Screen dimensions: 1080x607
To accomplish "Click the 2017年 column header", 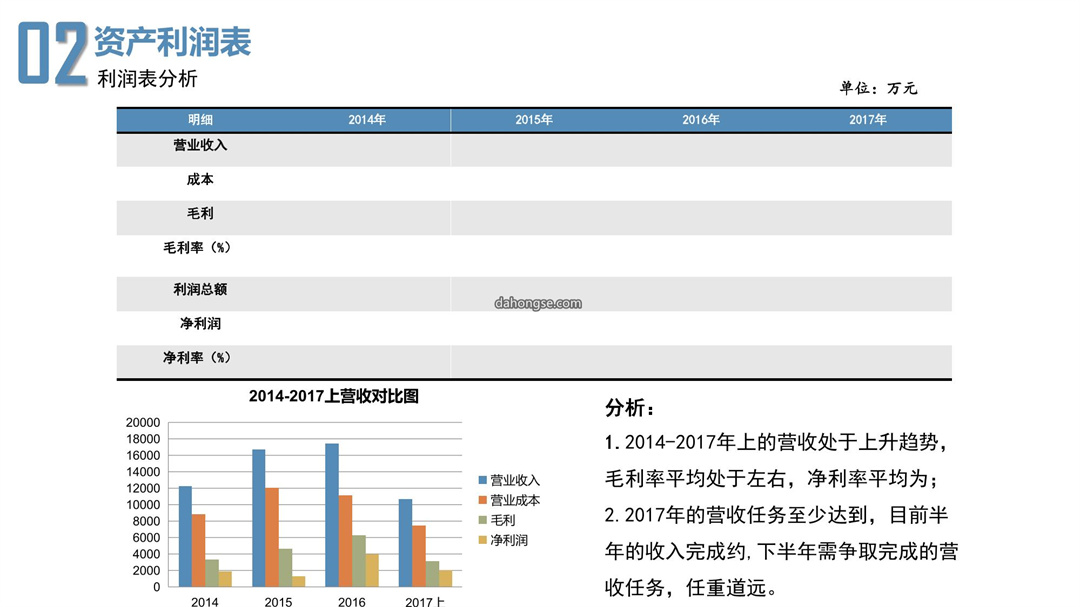I will pos(867,120).
